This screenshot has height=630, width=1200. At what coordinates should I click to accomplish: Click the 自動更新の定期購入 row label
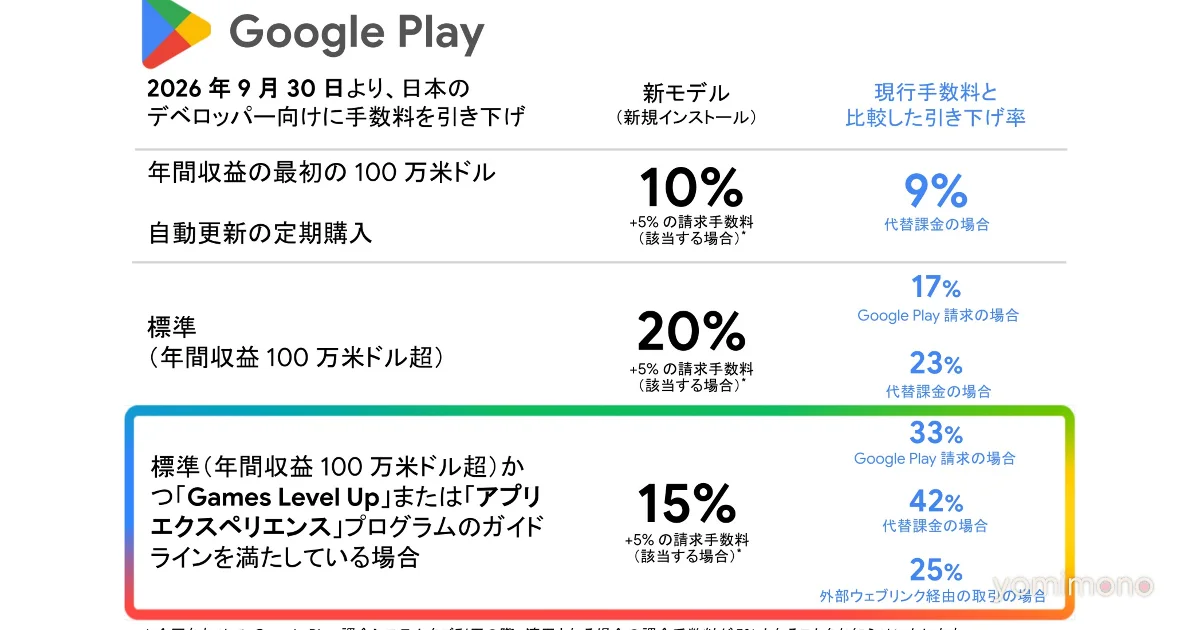(x=260, y=233)
